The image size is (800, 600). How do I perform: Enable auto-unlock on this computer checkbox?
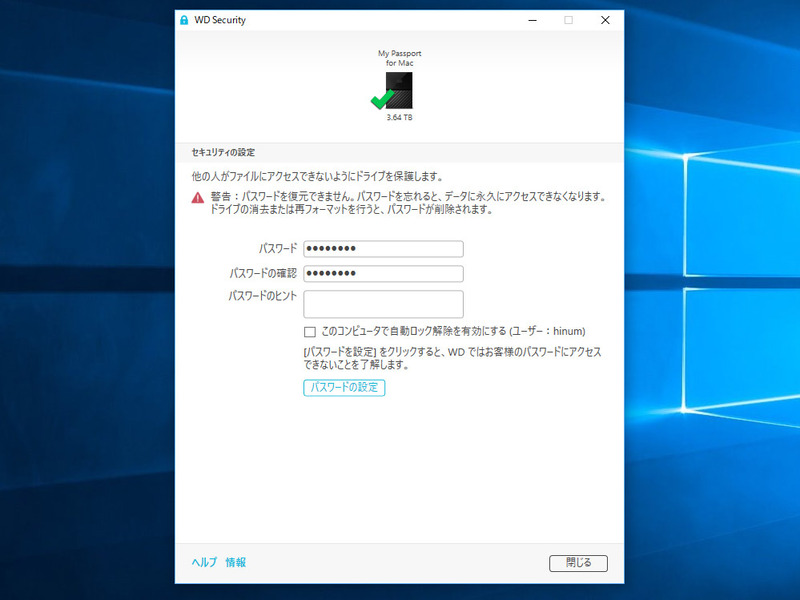(x=310, y=332)
